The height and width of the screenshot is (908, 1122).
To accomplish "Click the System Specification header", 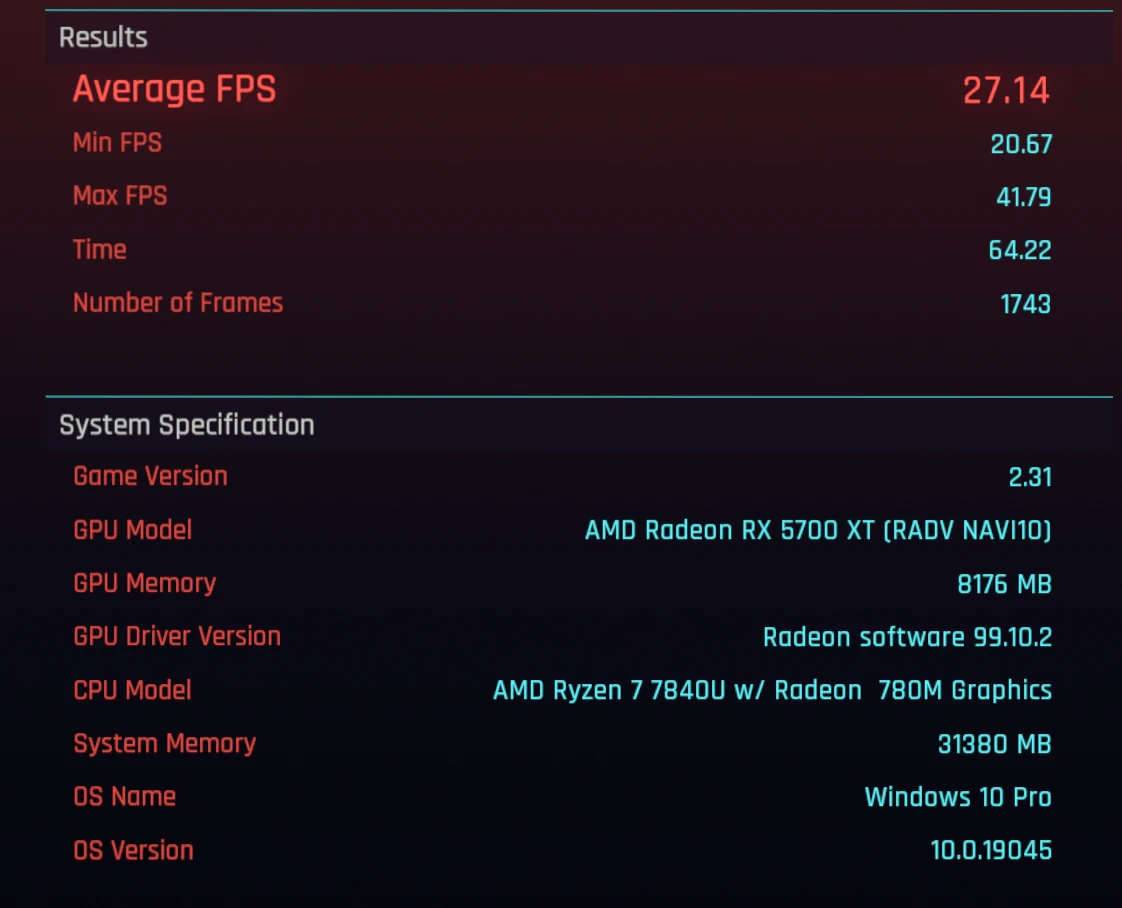I will coord(187,425).
